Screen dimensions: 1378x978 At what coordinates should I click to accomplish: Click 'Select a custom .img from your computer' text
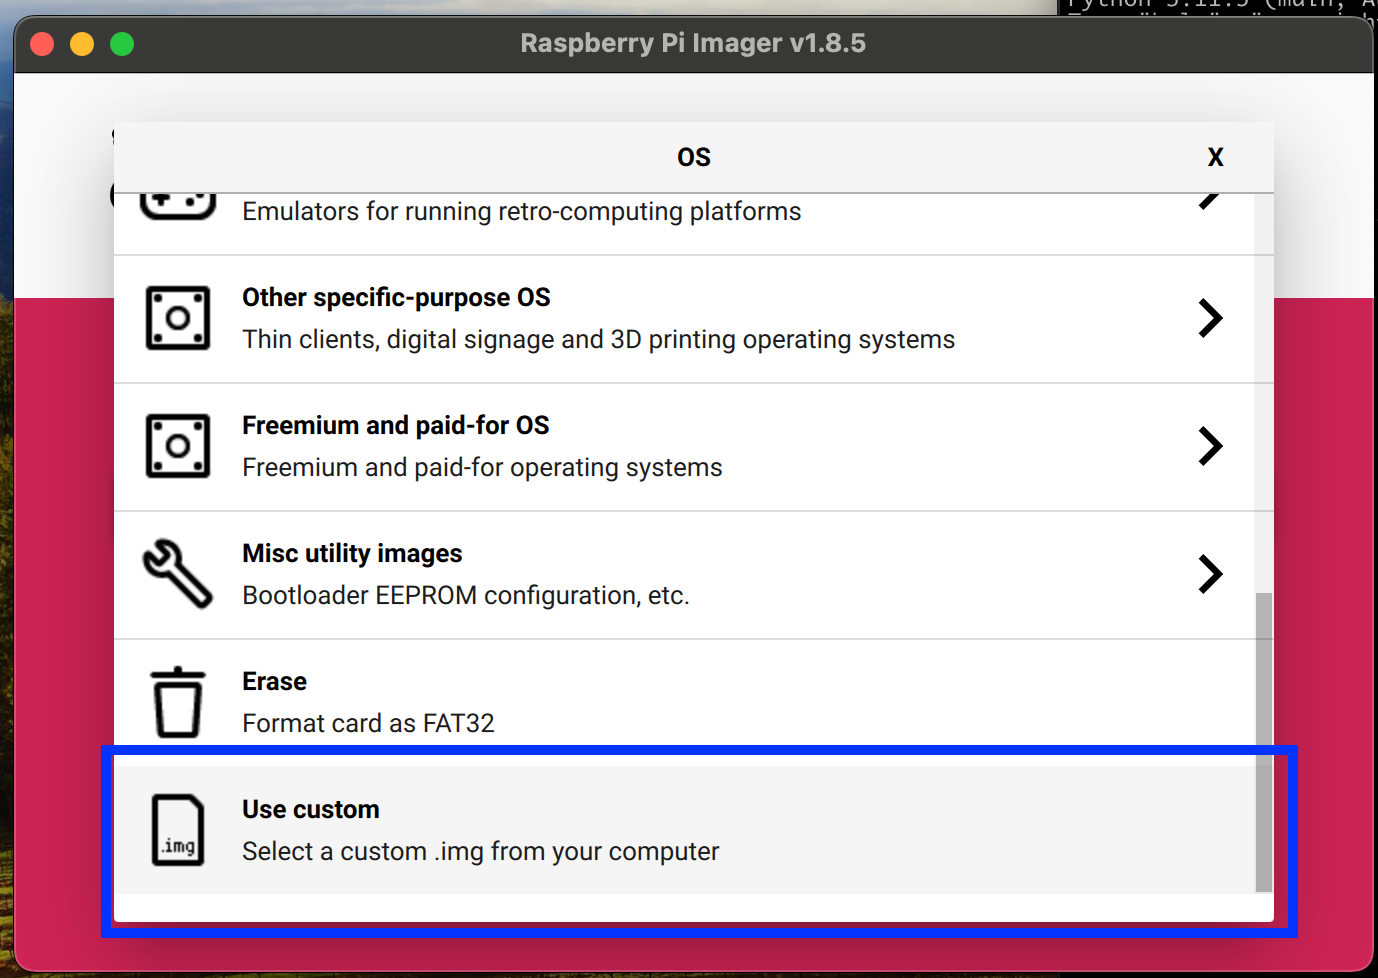(x=480, y=851)
